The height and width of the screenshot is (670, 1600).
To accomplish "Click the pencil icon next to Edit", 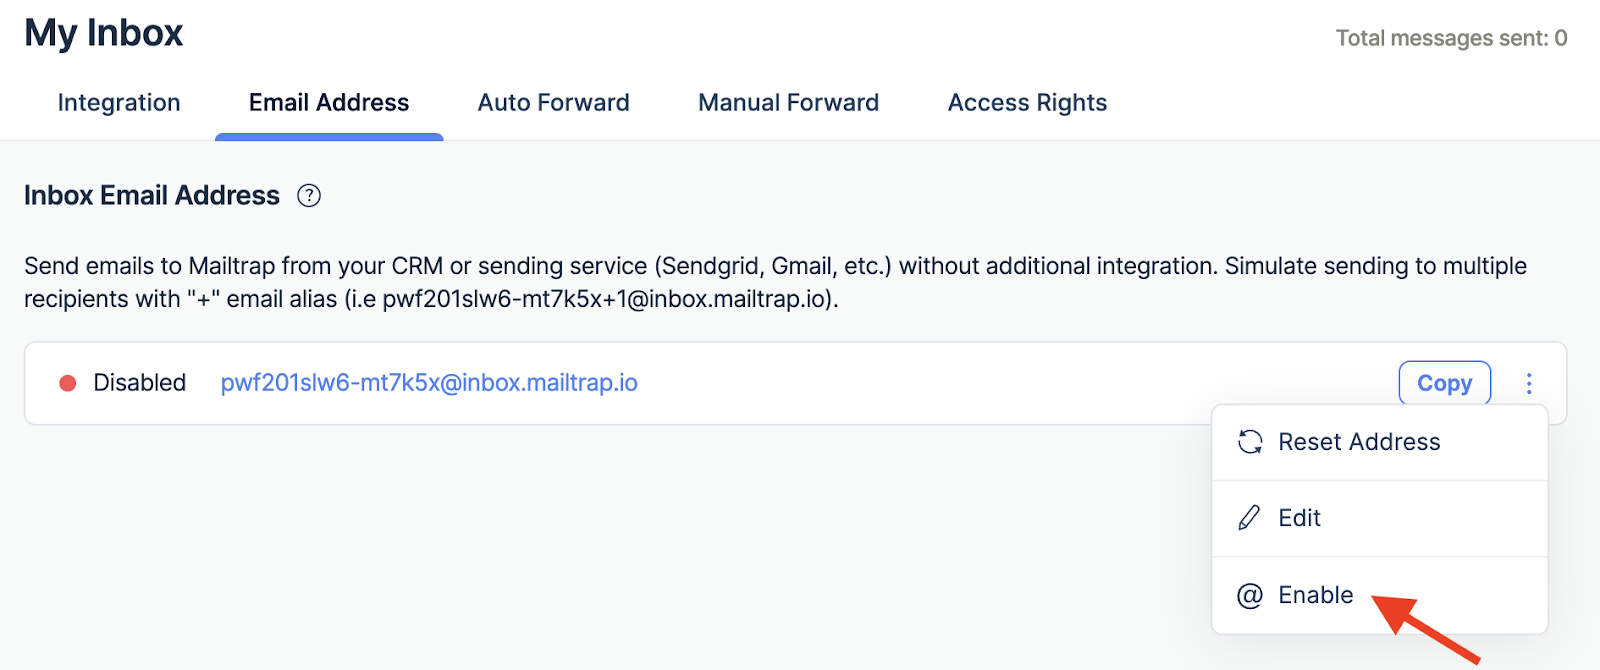I will click(x=1248, y=518).
